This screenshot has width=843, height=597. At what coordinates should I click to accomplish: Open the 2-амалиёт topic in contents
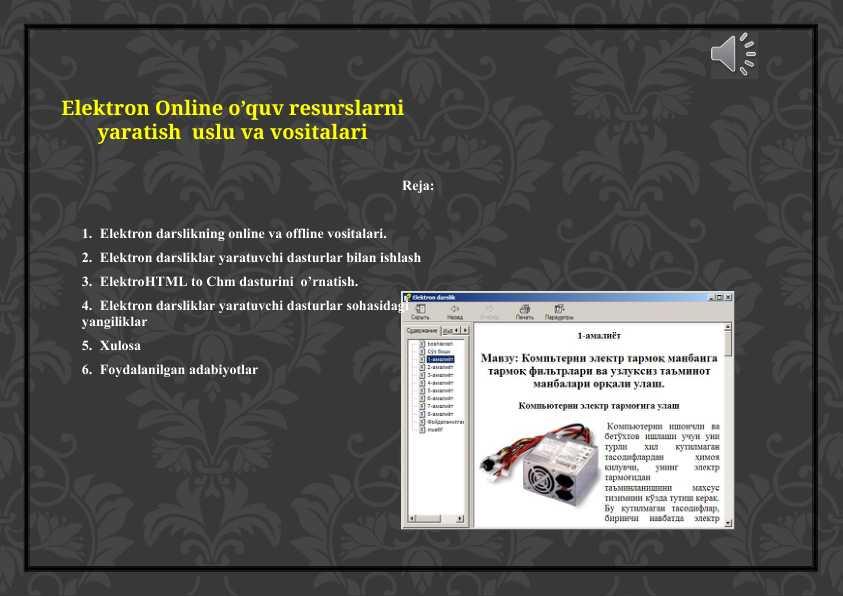(440, 367)
